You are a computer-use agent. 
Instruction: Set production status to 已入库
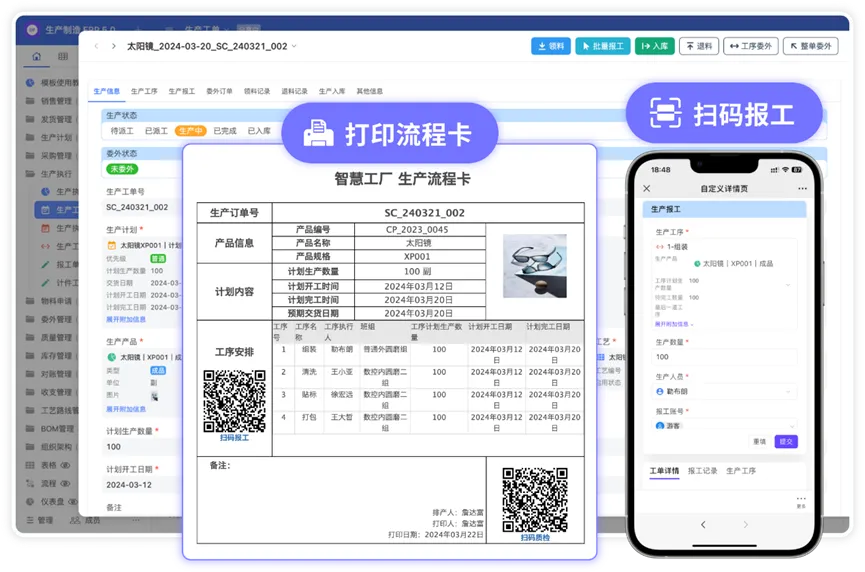point(259,131)
